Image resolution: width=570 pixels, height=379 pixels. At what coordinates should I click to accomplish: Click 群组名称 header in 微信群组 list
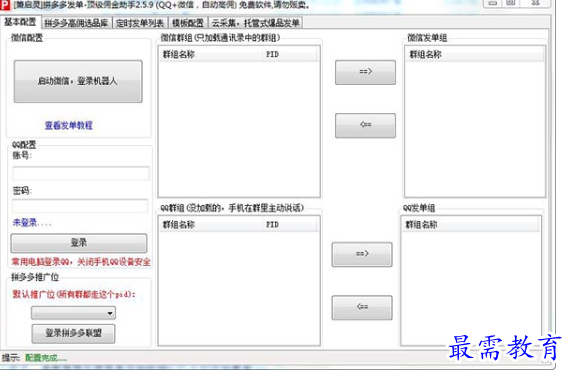point(211,55)
